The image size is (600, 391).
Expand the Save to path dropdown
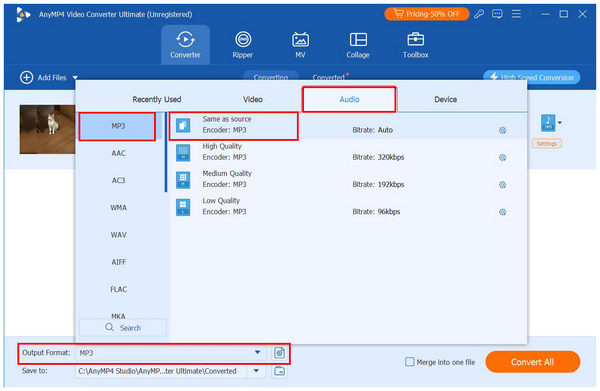pos(256,371)
